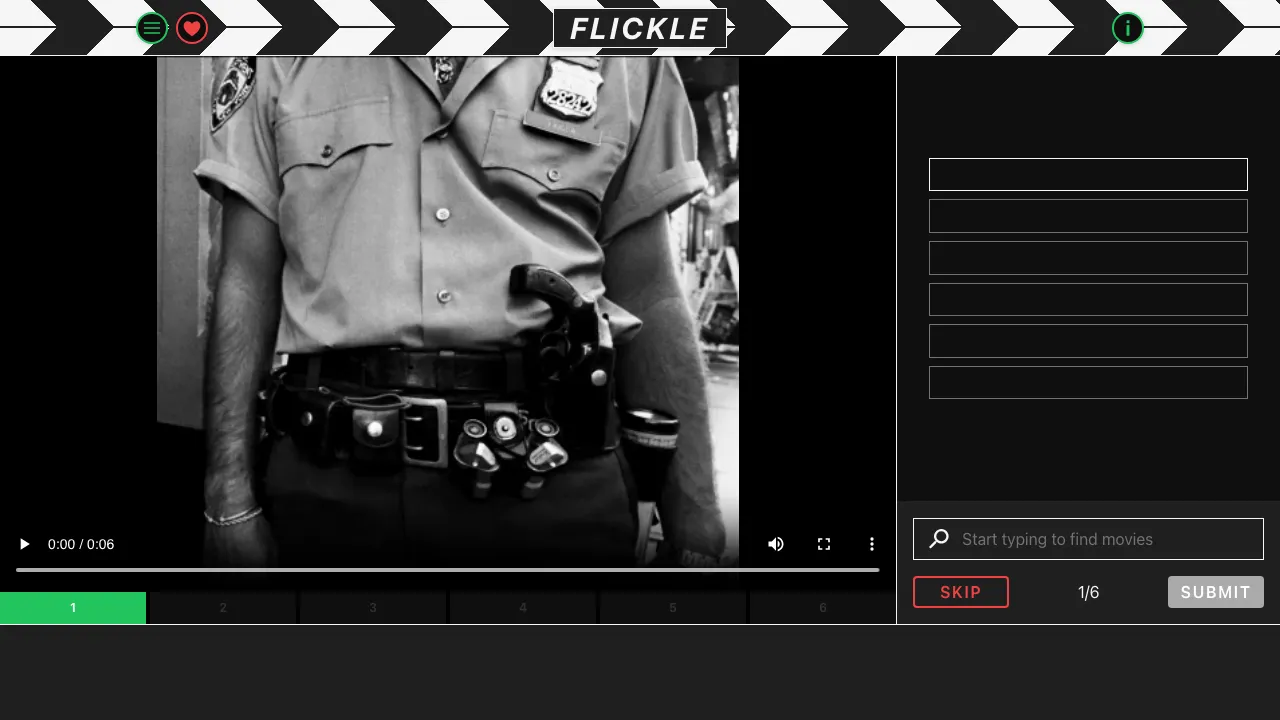
Task: Click the red heart icon
Action: tap(192, 28)
